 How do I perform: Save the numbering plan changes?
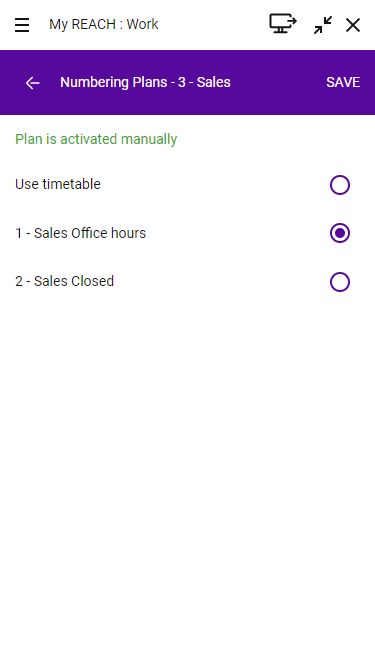(343, 82)
